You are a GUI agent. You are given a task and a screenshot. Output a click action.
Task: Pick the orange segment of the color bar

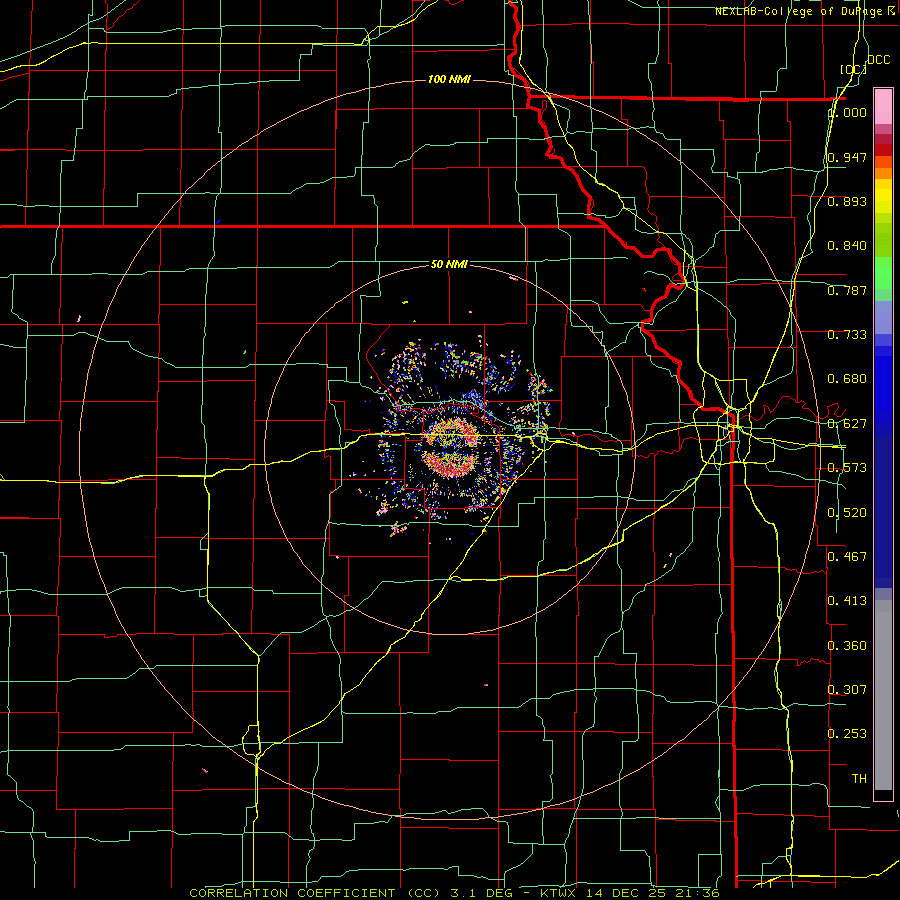tap(883, 168)
